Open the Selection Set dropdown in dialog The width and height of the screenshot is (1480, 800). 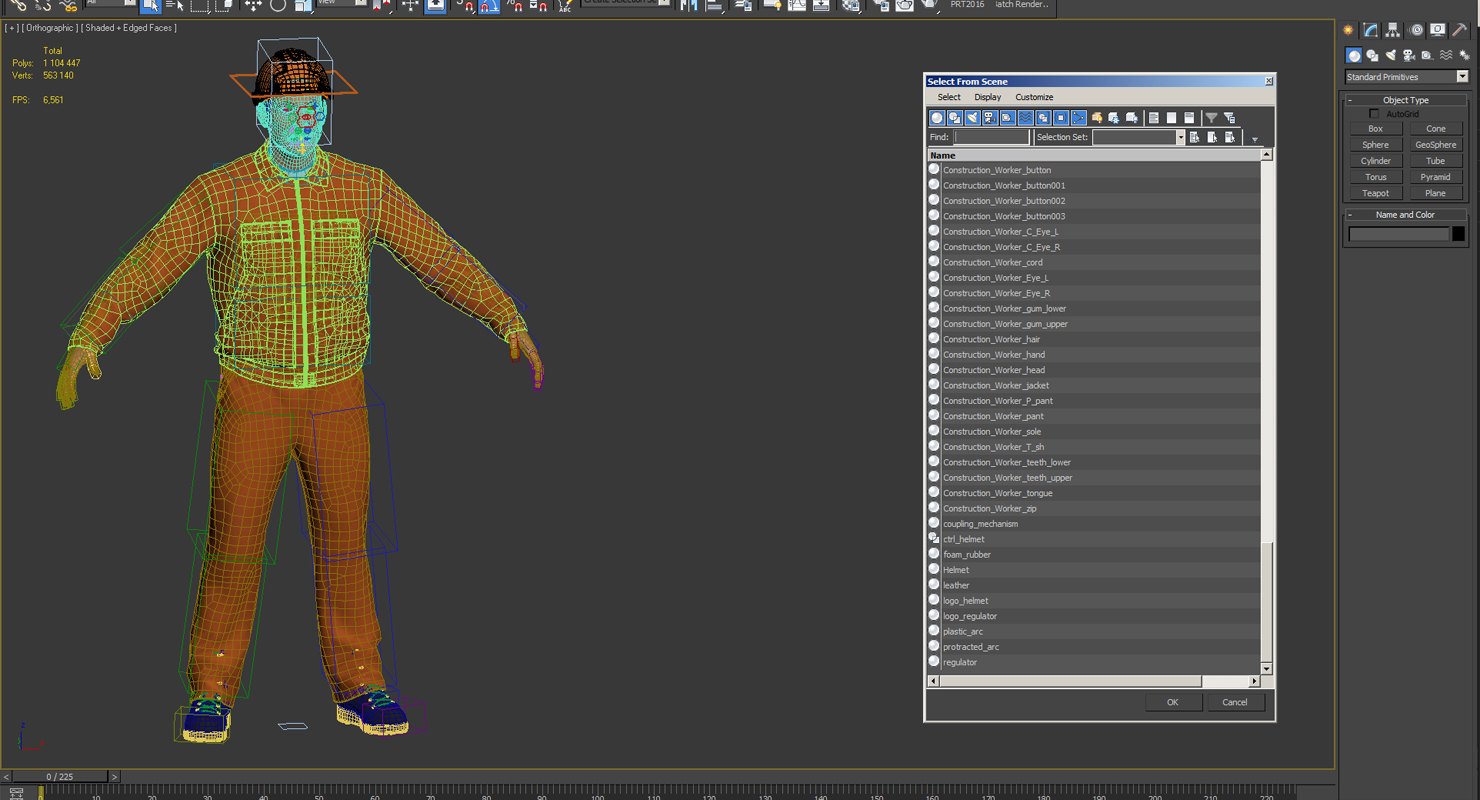1180,137
